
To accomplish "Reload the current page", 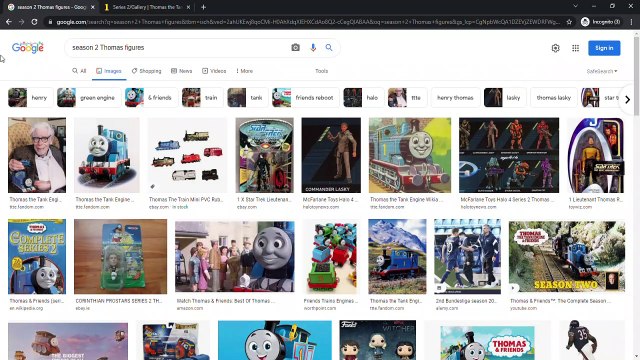I will (x=35, y=22).
